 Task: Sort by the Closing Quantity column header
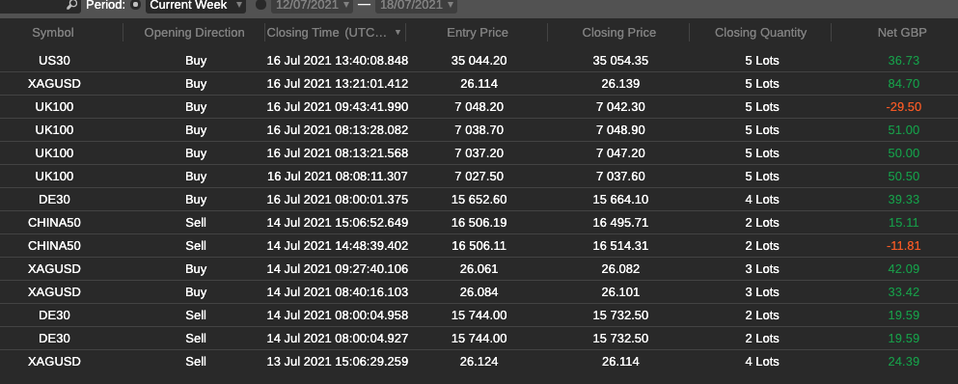pyautogui.click(x=761, y=33)
